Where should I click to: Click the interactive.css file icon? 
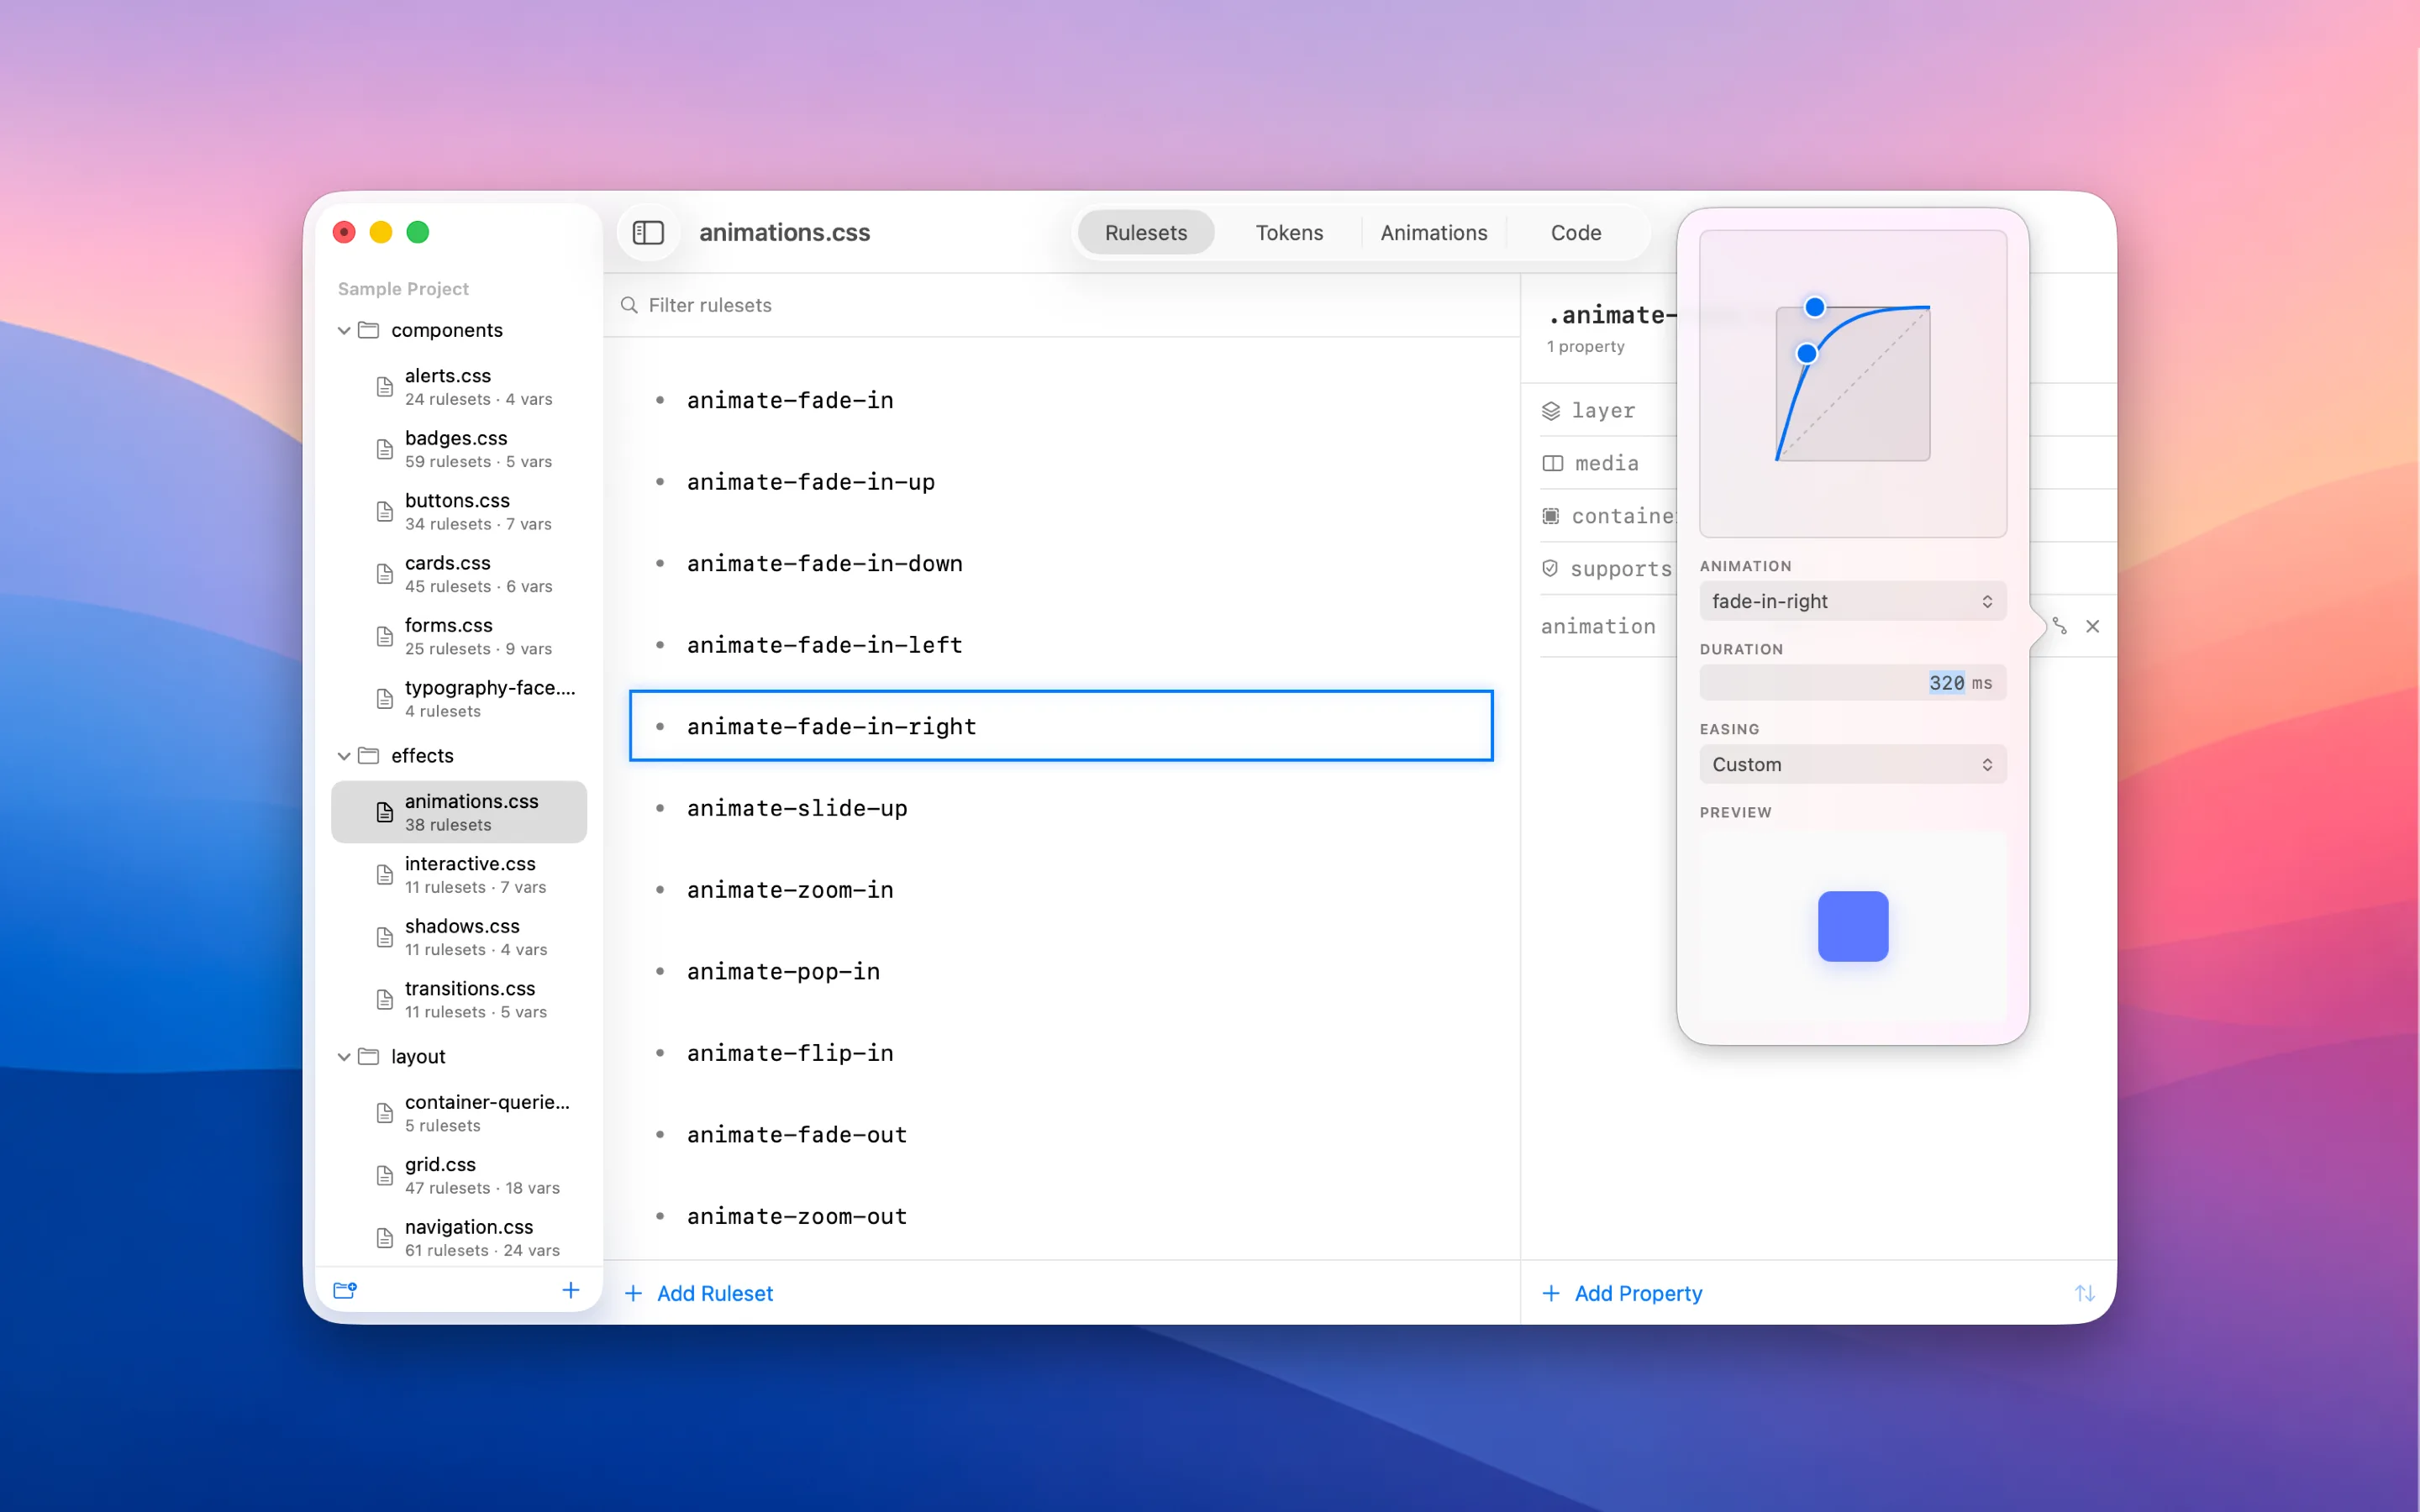click(385, 875)
